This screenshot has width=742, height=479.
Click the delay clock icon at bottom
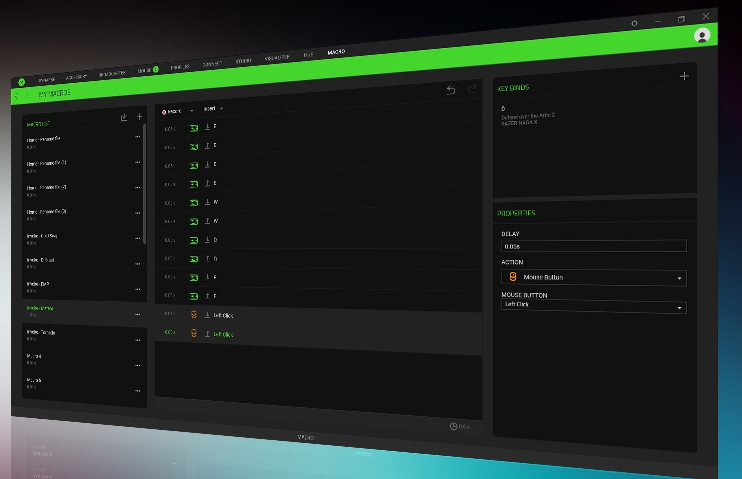pyautogui.click(x=454, y=426)
